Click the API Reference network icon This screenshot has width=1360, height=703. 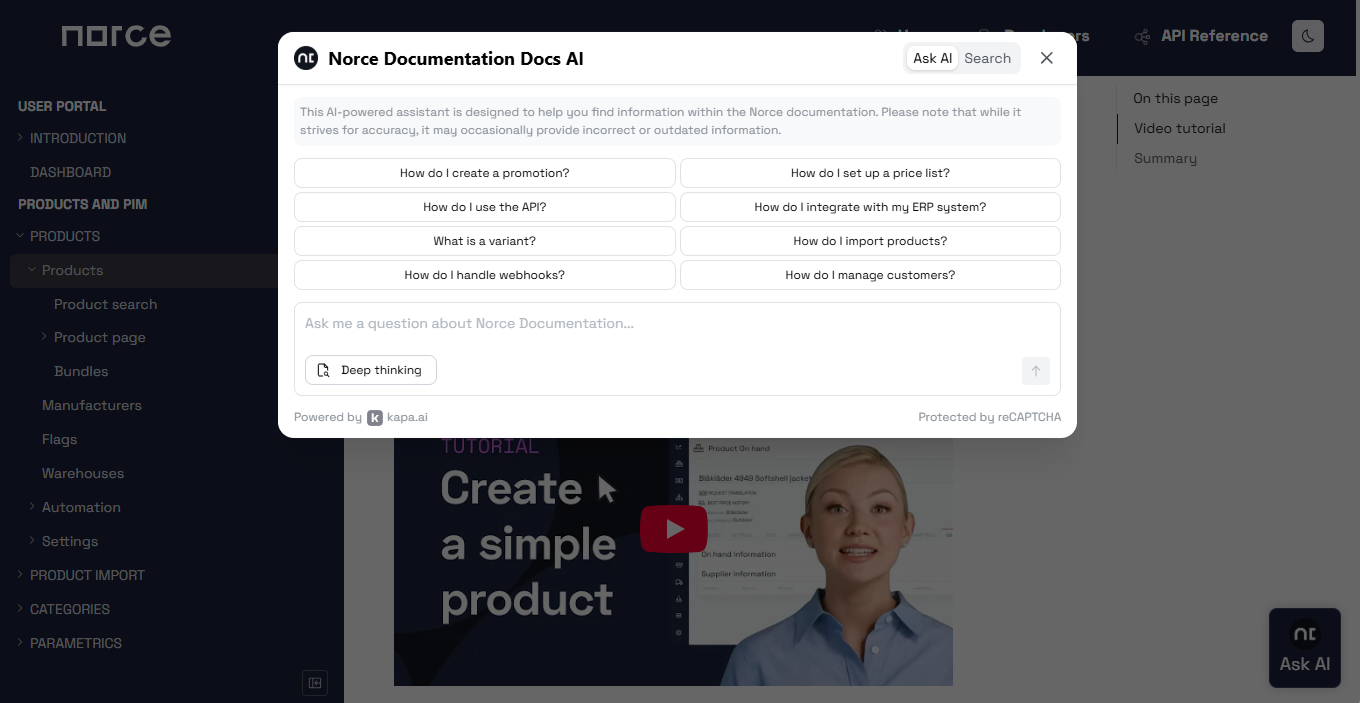(x=1141, y=35)
